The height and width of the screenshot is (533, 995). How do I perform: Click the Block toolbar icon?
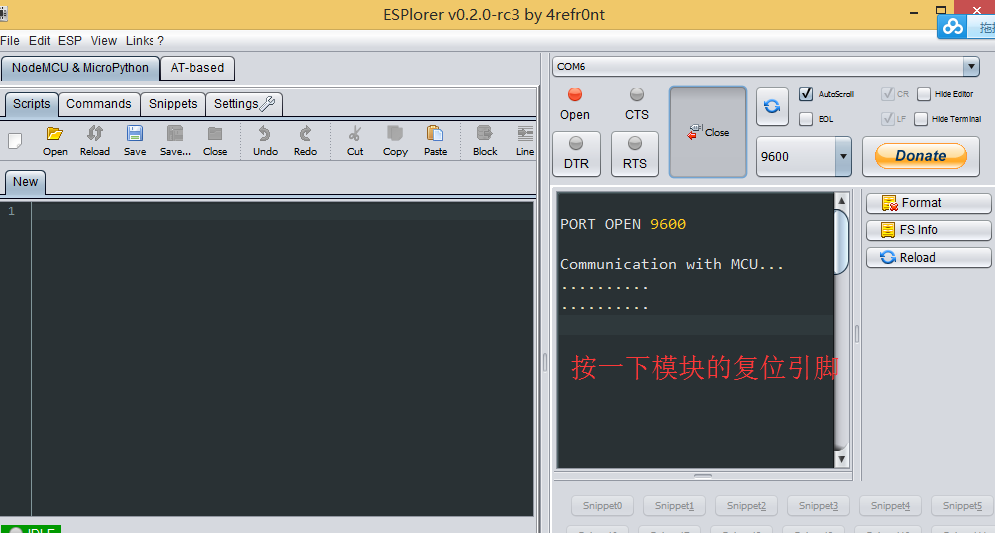[x=485, y=141]
